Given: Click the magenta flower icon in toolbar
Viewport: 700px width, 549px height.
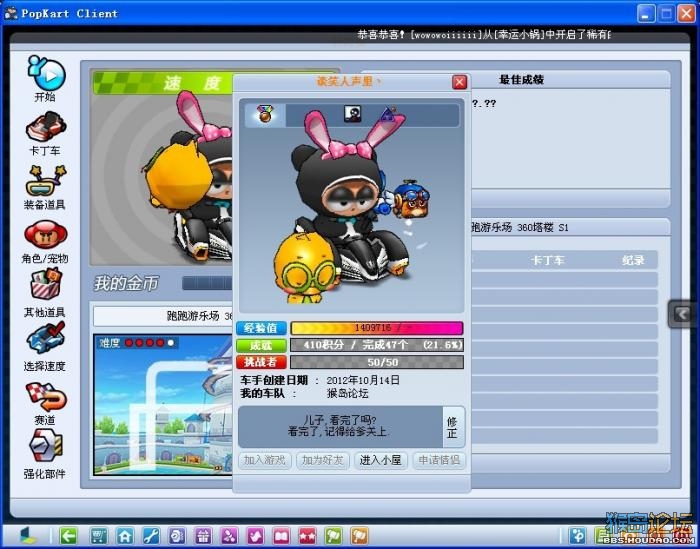Looking at the screenshot, I should [x=229, y=535].
